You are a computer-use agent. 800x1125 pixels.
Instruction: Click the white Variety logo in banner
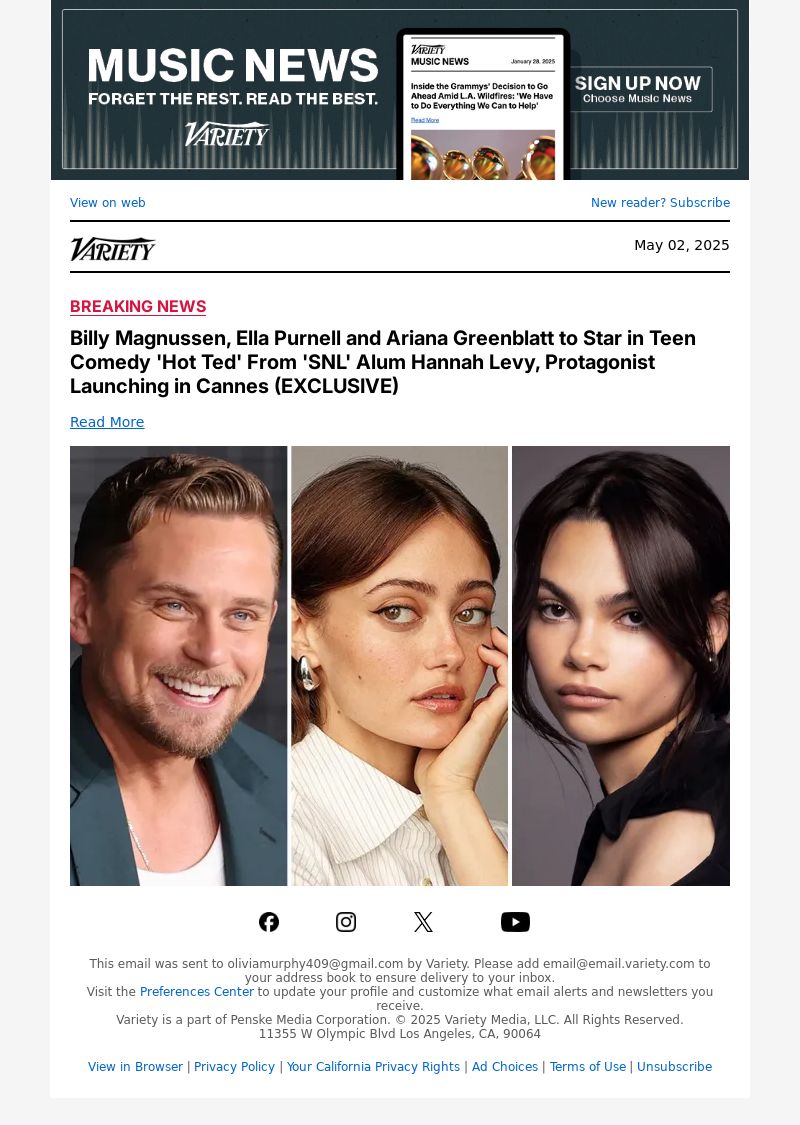227,134
